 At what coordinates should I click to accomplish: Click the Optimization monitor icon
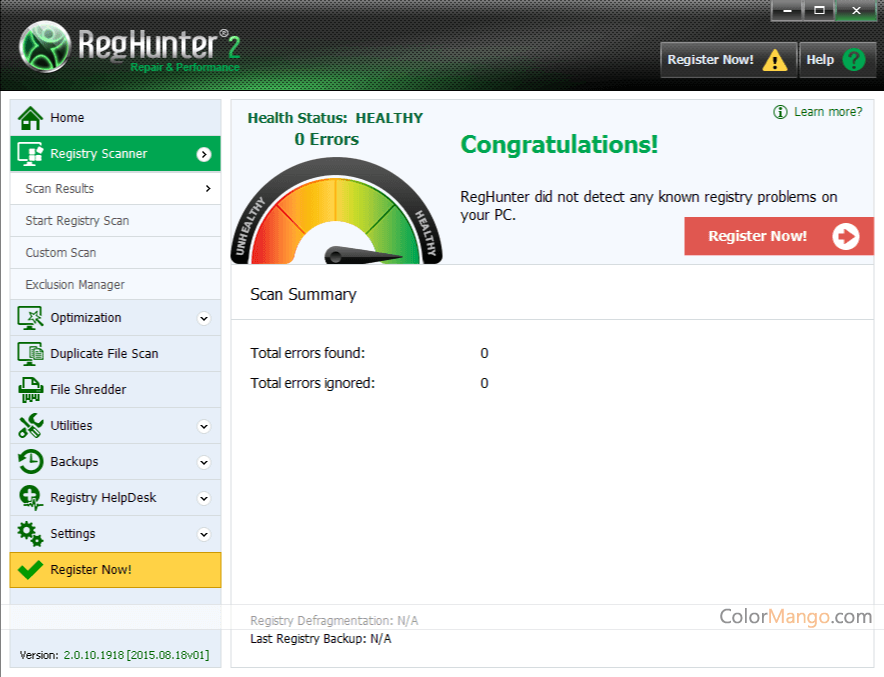coord(30,318)
